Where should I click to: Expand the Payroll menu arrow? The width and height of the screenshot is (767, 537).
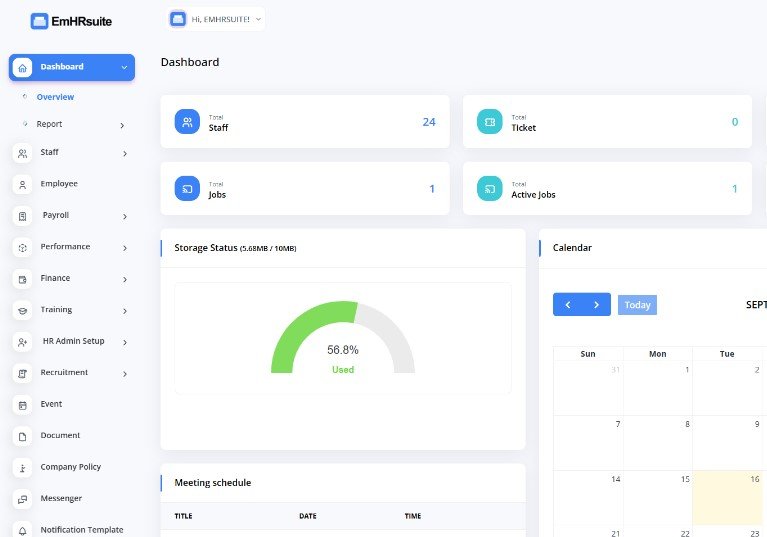click(x=125, y=216)
